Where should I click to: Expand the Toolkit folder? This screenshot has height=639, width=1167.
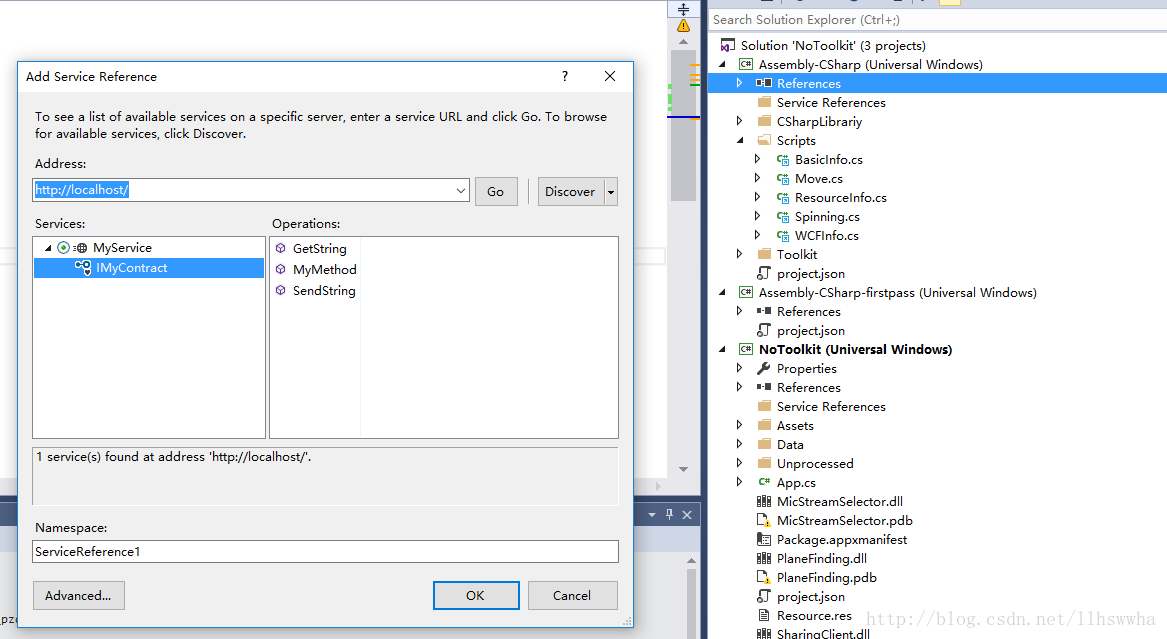[x=739, y=254]
